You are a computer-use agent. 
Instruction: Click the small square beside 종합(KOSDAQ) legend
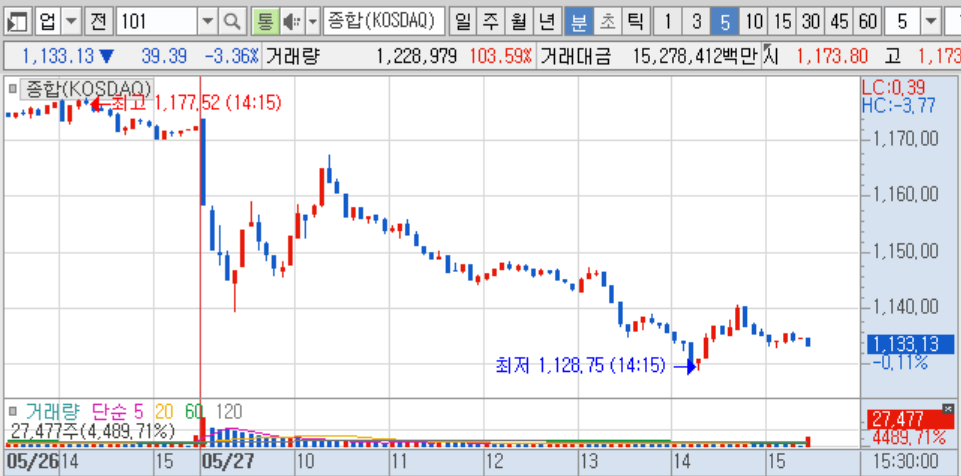tap(12, 88)
